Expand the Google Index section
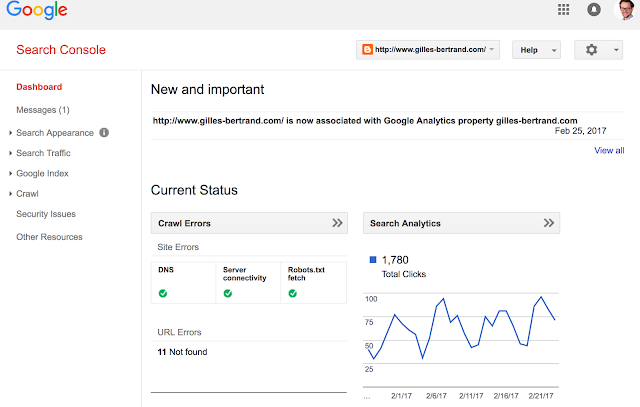This screenshot has height=407, width=640. point(42,173)
